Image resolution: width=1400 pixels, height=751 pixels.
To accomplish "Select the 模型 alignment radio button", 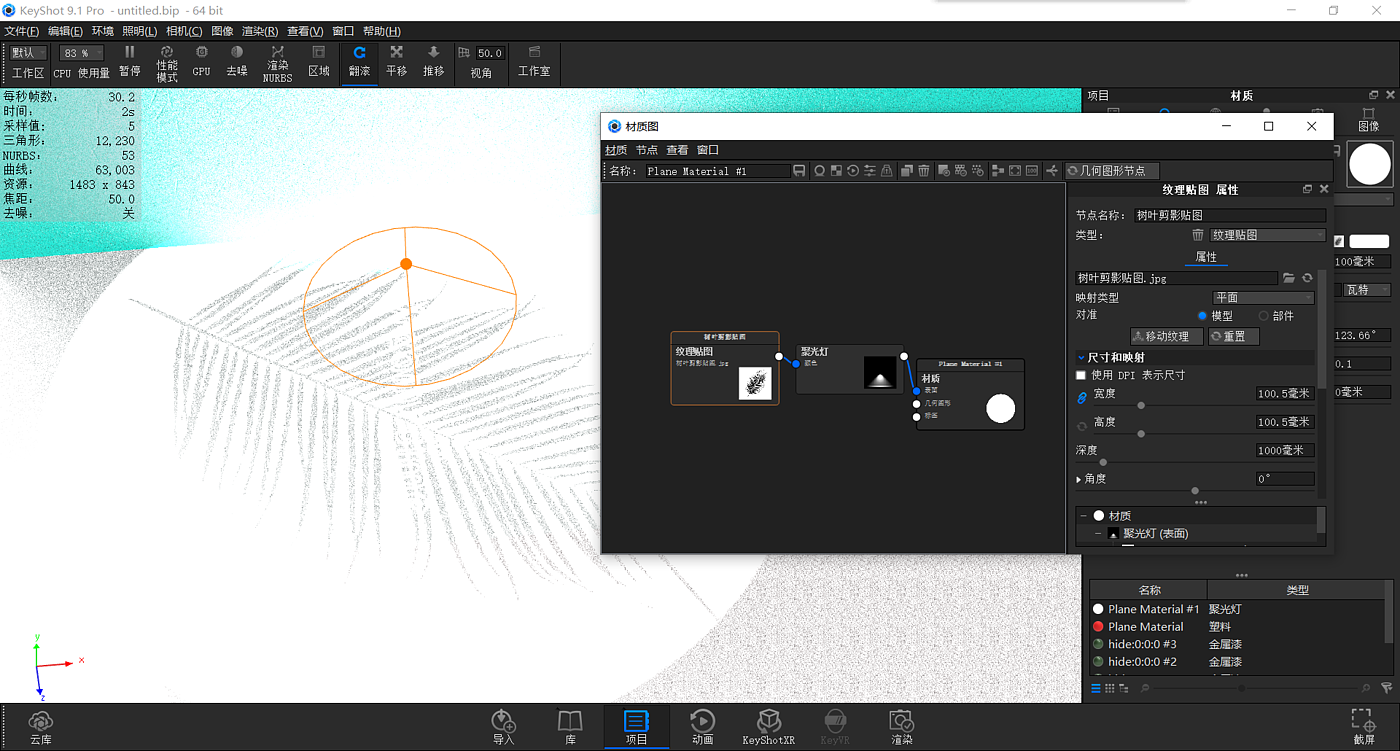I will click(x=1202, y=316).
